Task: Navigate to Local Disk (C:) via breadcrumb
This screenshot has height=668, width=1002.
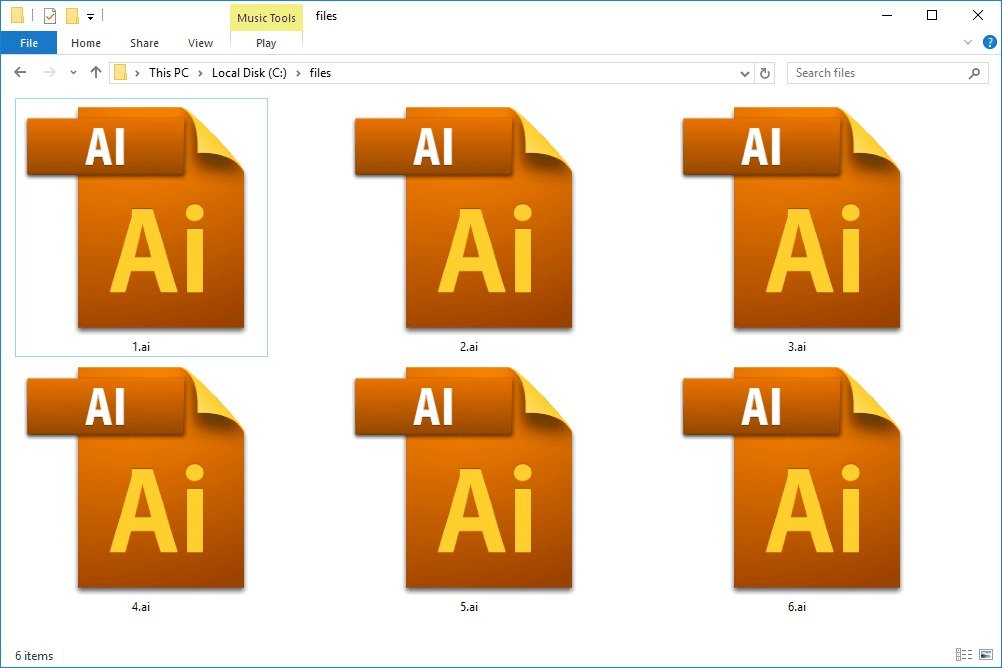Action: (x=249, y=72)
